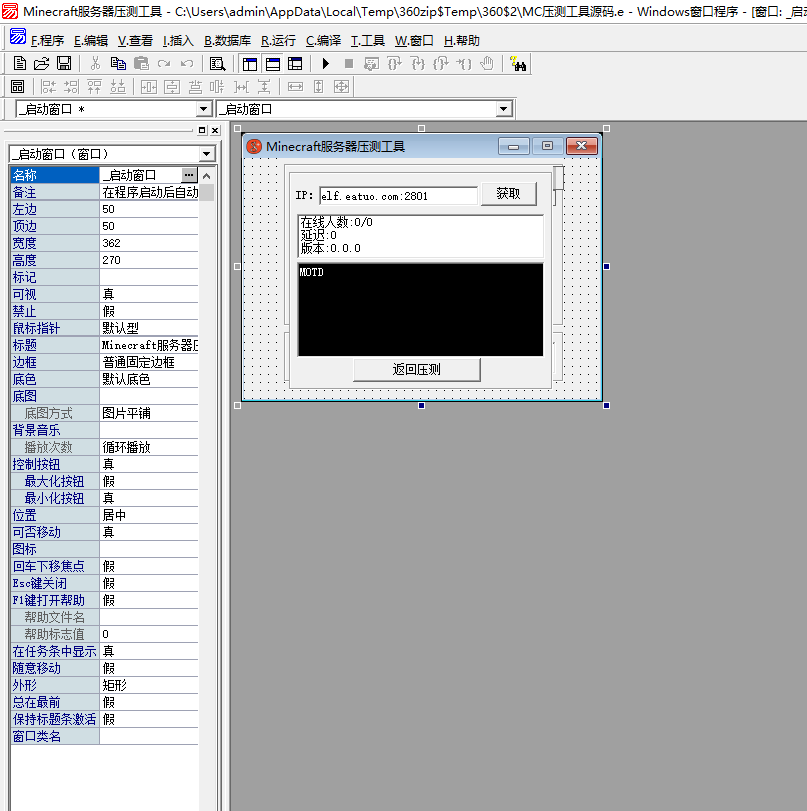The width and height of the screenshot is (807, 811).
Task: Open the V.查看 menu
Action: (x=135, y=40)
